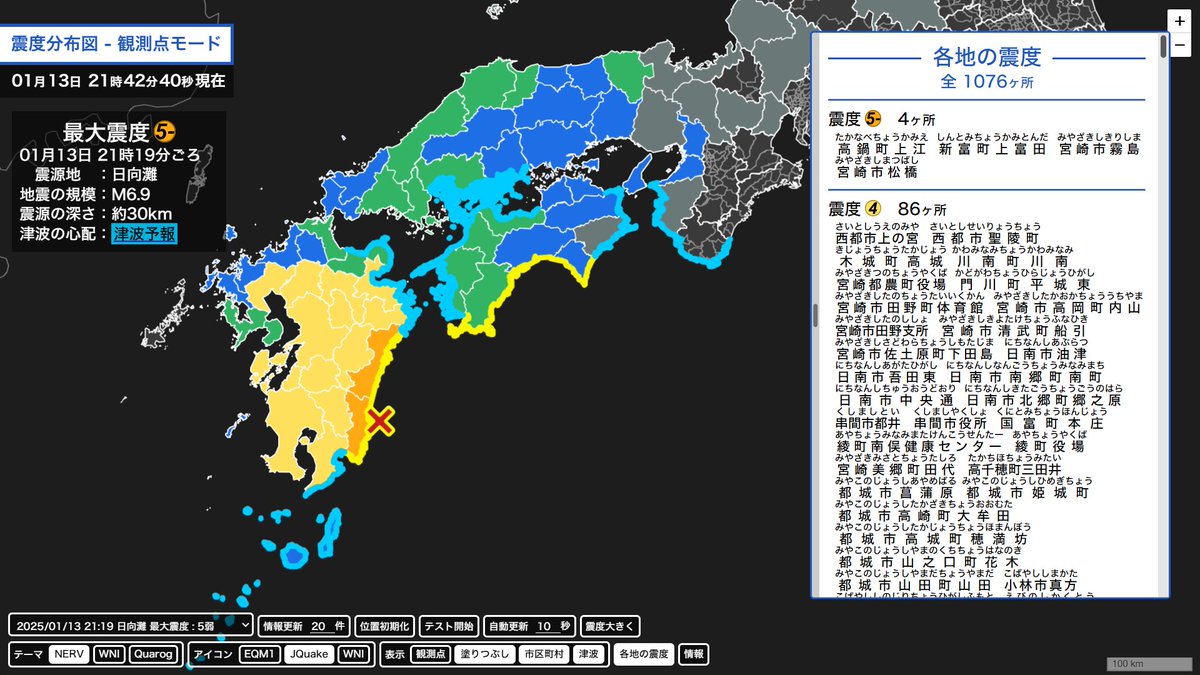The height and width of the screenshot is (675, 1200).
Task: Toggle 観測点 display mode
Action: 430,655
